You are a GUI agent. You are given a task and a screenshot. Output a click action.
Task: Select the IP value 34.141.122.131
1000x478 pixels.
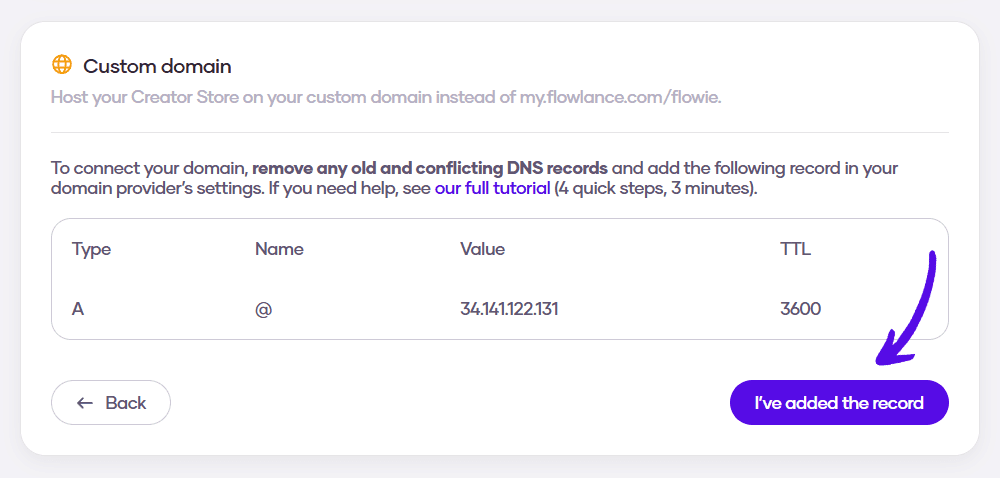click(509, 309)
